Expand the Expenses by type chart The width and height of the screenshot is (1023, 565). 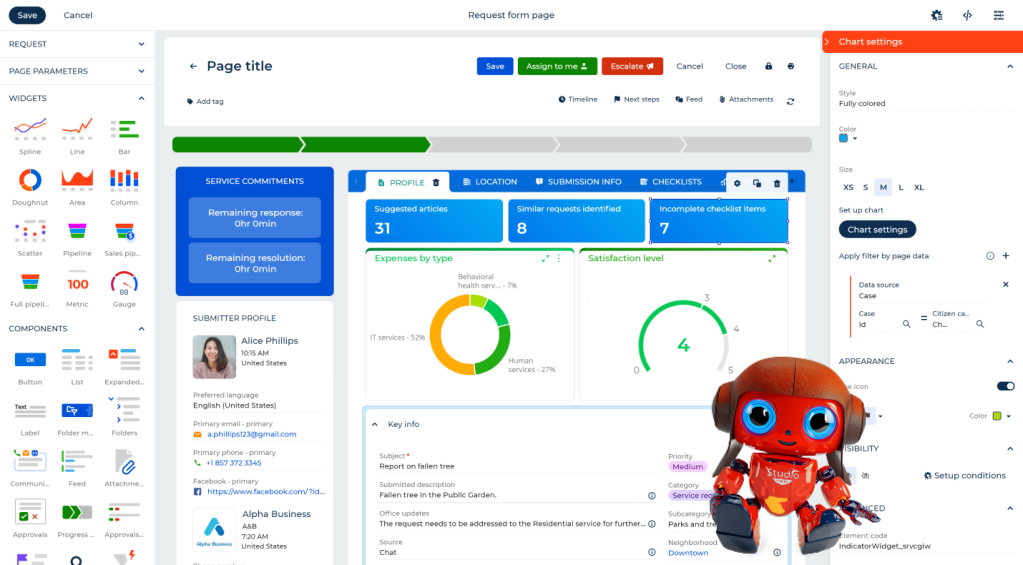click(x=545, y=259)
